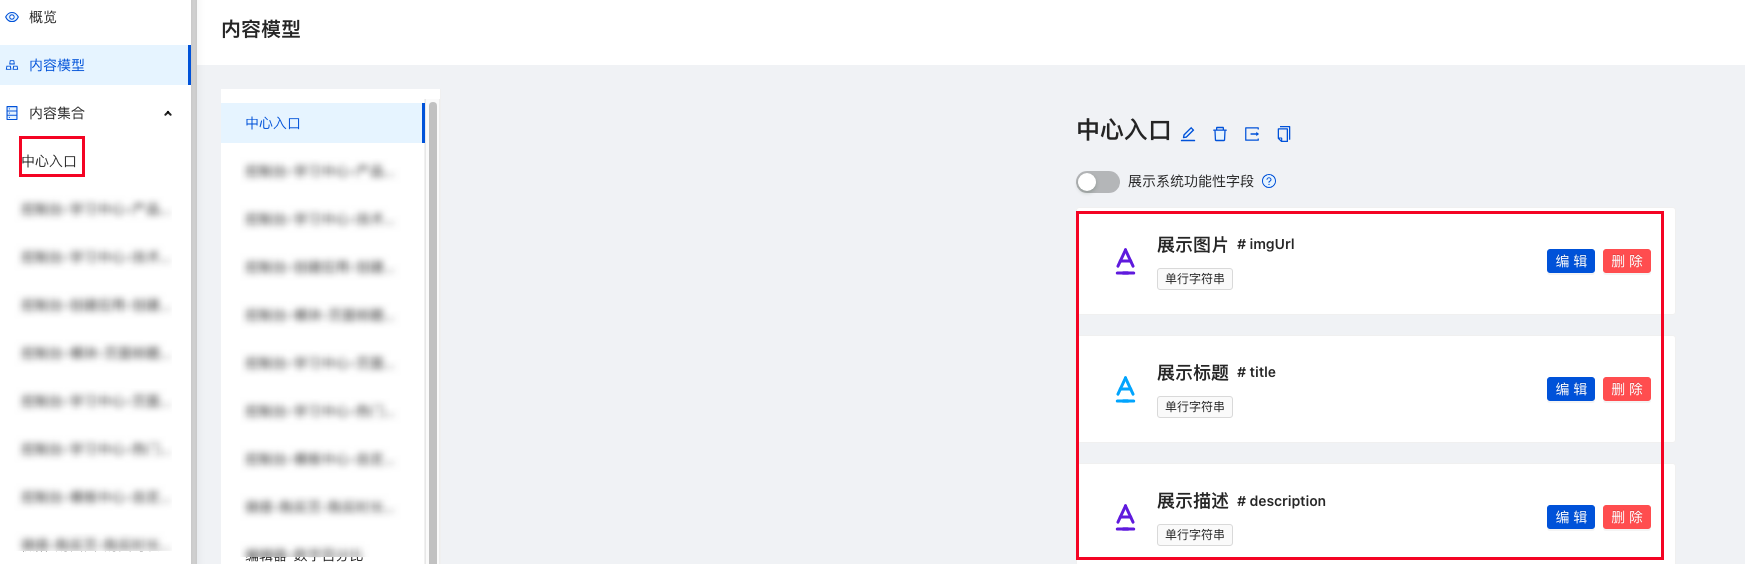Collapse the 内容集合 sidebar group

pos(168,113)
